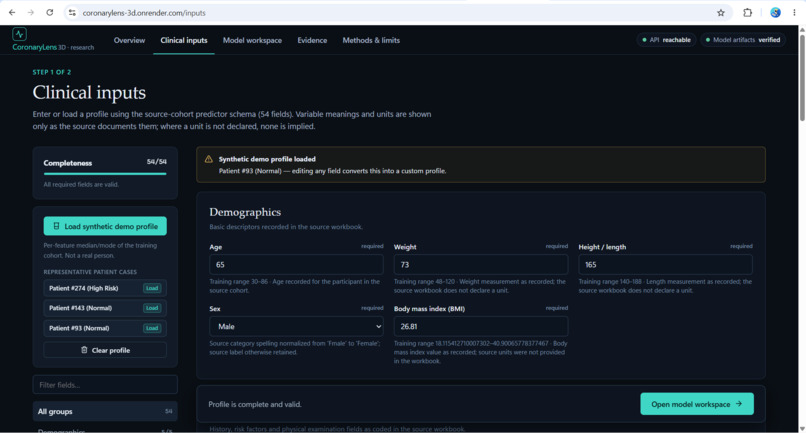Open the Evidence tab
Screen dimensions: 806x433
click(312, 40)
